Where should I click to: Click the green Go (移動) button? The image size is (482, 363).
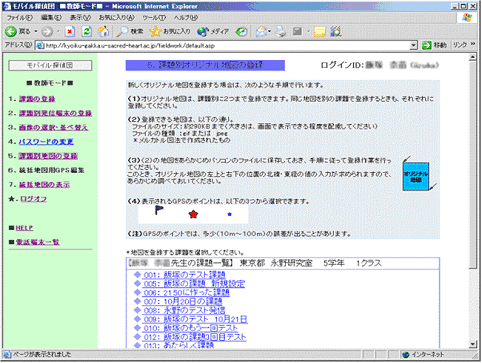[434, 45]
